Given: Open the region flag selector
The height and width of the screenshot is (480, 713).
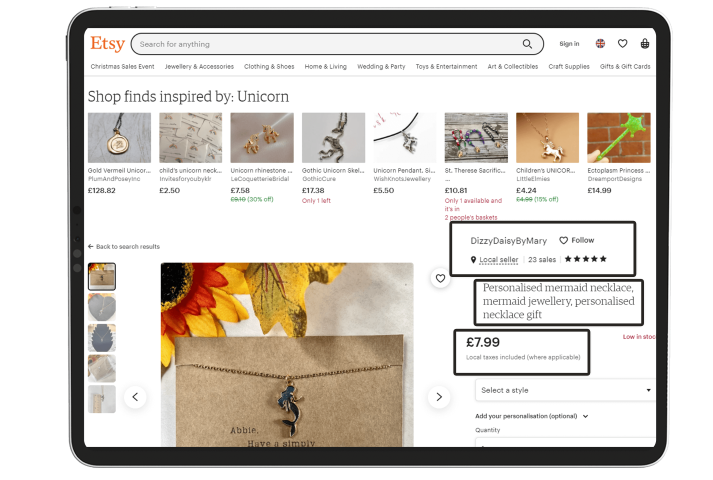Looking at the screenshot, I should pos(600,44).
